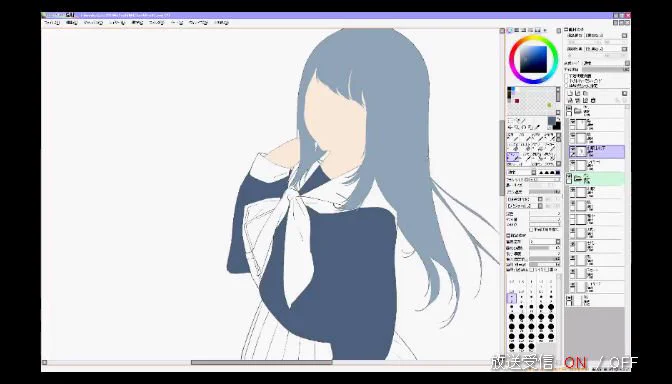Show the swatches panel toggle
The height and width of the screenshot is (384, 672).
click(x=537, y=30)
